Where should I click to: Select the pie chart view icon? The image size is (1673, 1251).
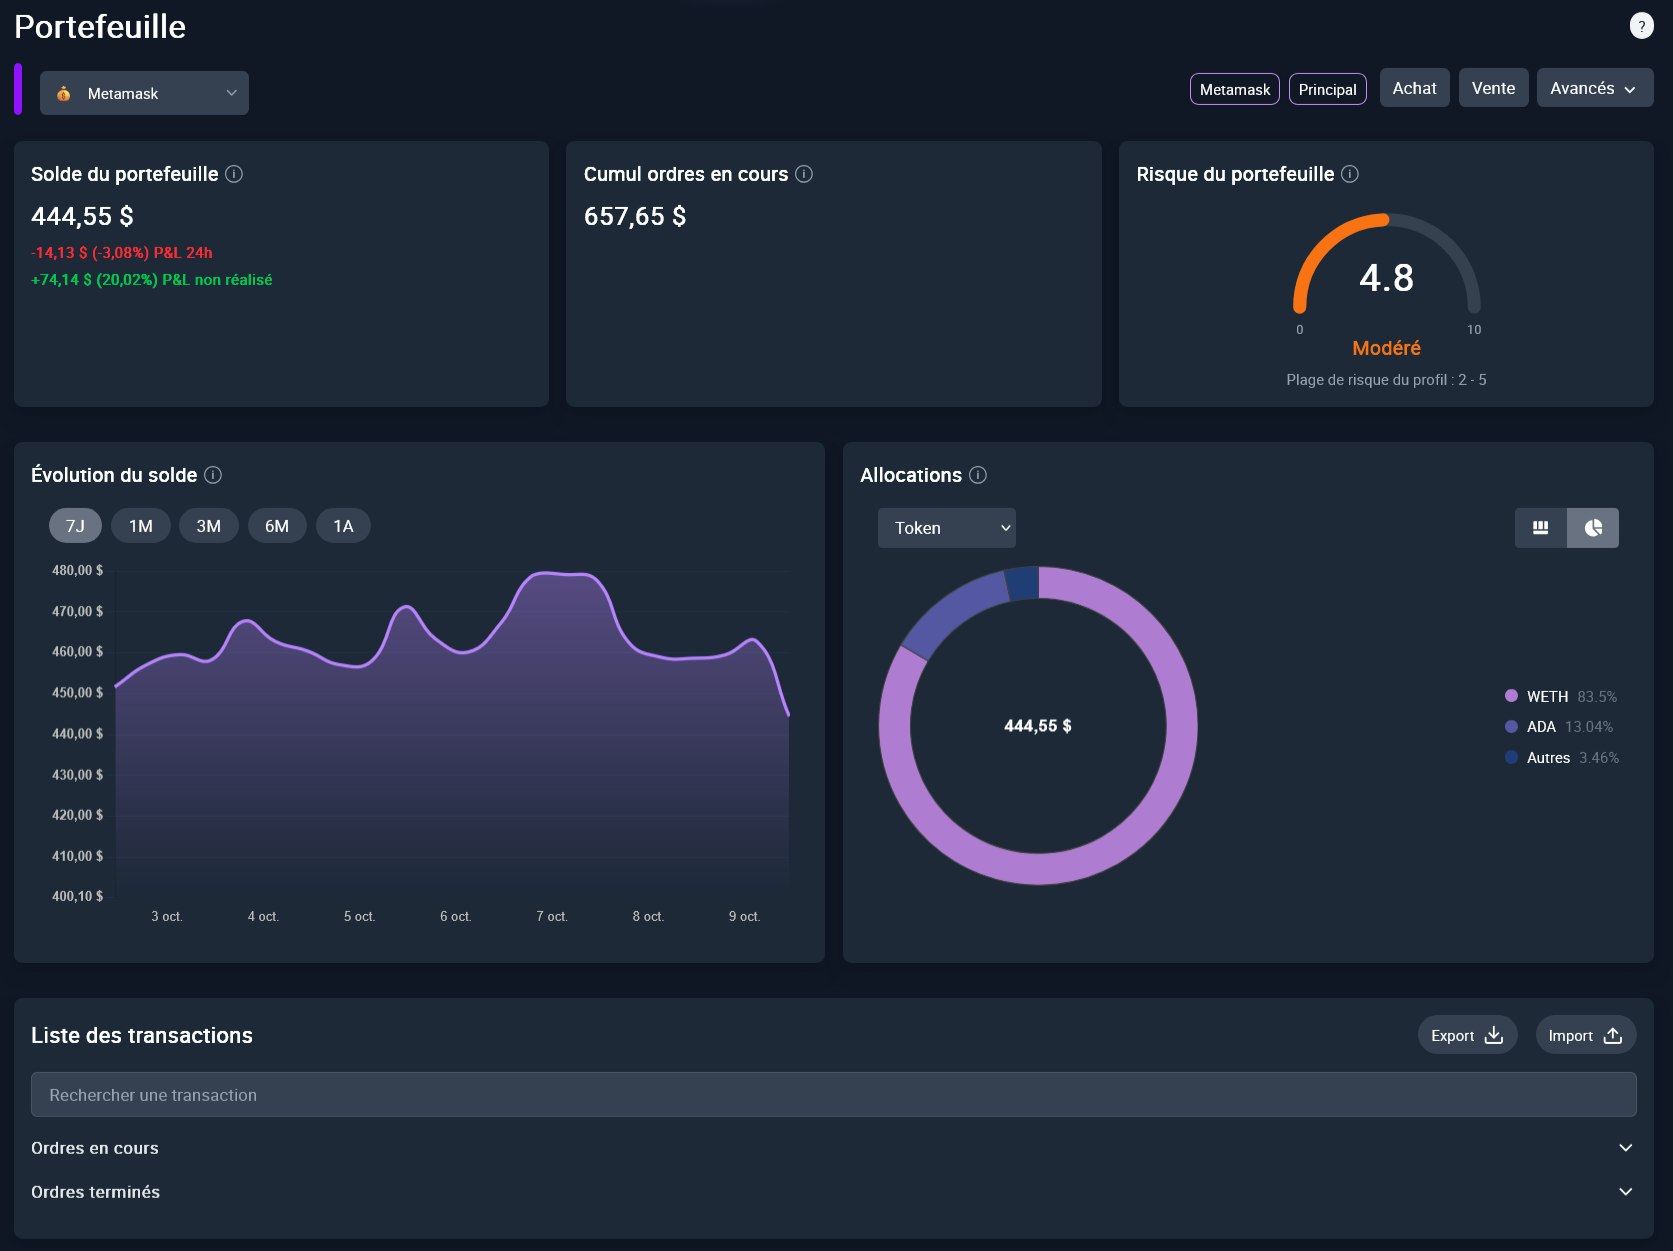pyautogui.click(x=1593, y=527)
